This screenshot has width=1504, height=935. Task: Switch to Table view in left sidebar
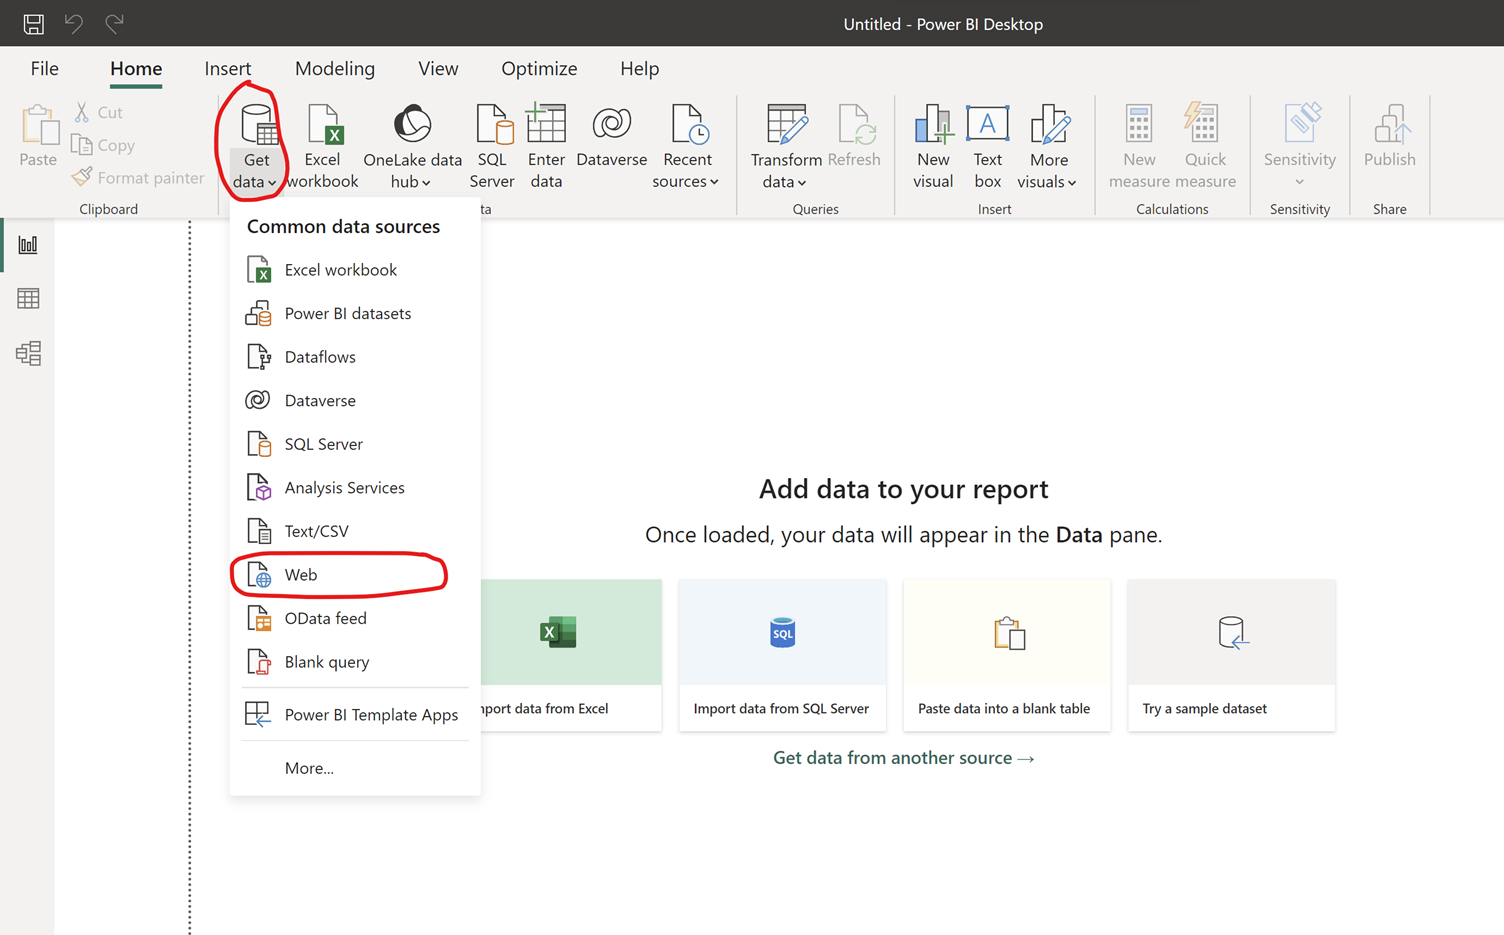pos(28,299)
